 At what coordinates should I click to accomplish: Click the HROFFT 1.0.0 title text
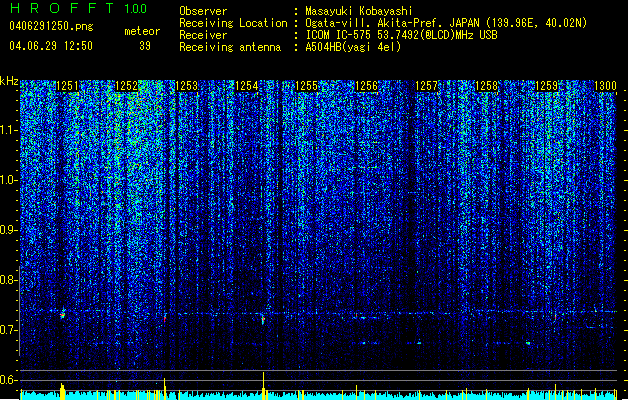point(79,8)
